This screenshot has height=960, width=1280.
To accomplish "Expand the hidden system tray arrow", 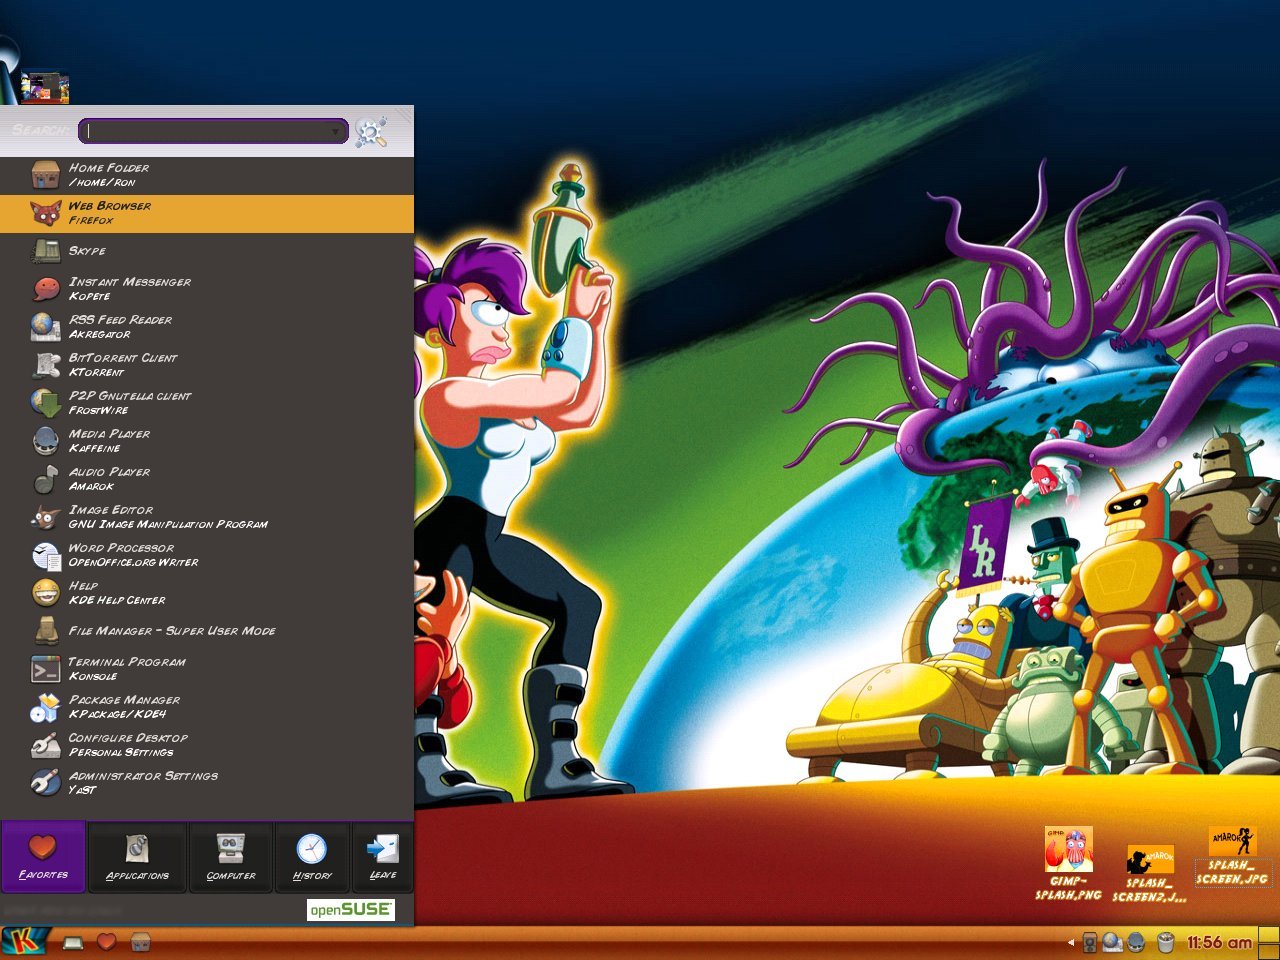I will (1071, 942).
